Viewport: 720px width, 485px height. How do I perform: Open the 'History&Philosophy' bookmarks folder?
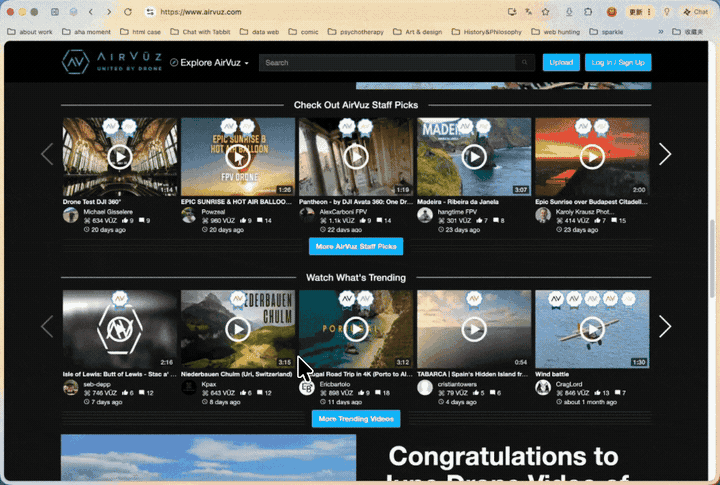click(x=487, y=32)
